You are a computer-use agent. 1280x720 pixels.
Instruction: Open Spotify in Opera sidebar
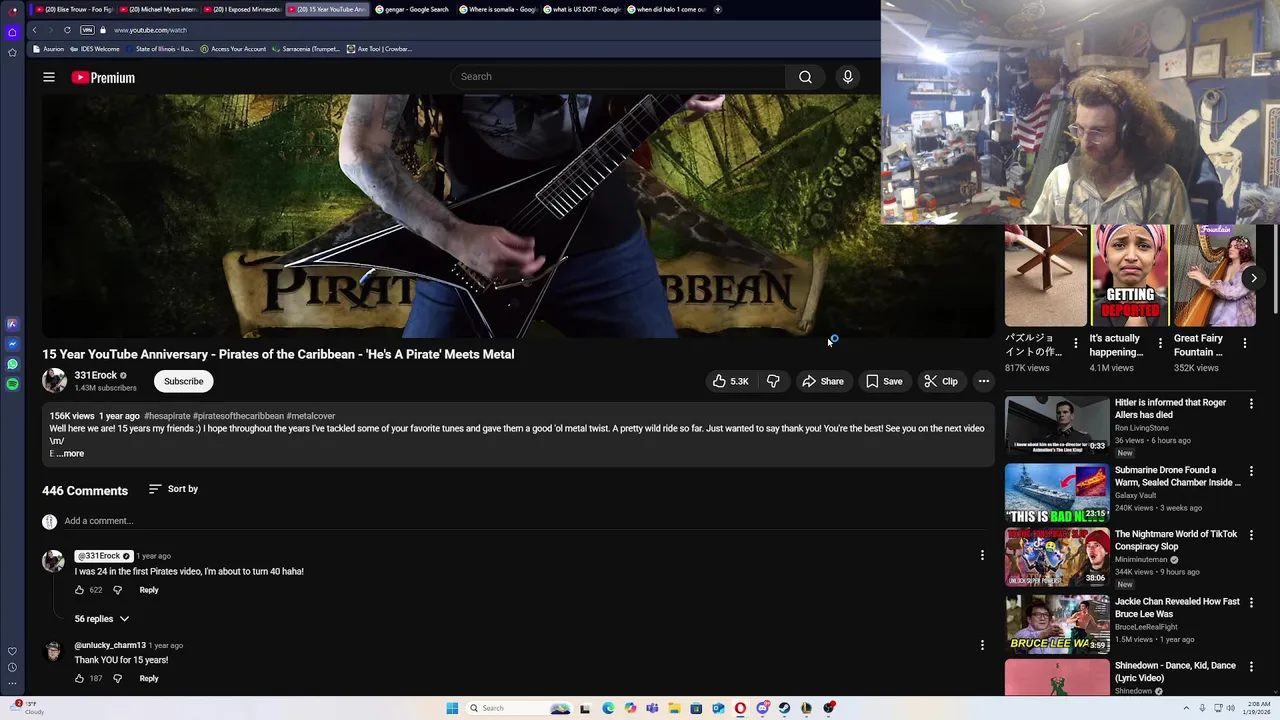tap(12, 384)
